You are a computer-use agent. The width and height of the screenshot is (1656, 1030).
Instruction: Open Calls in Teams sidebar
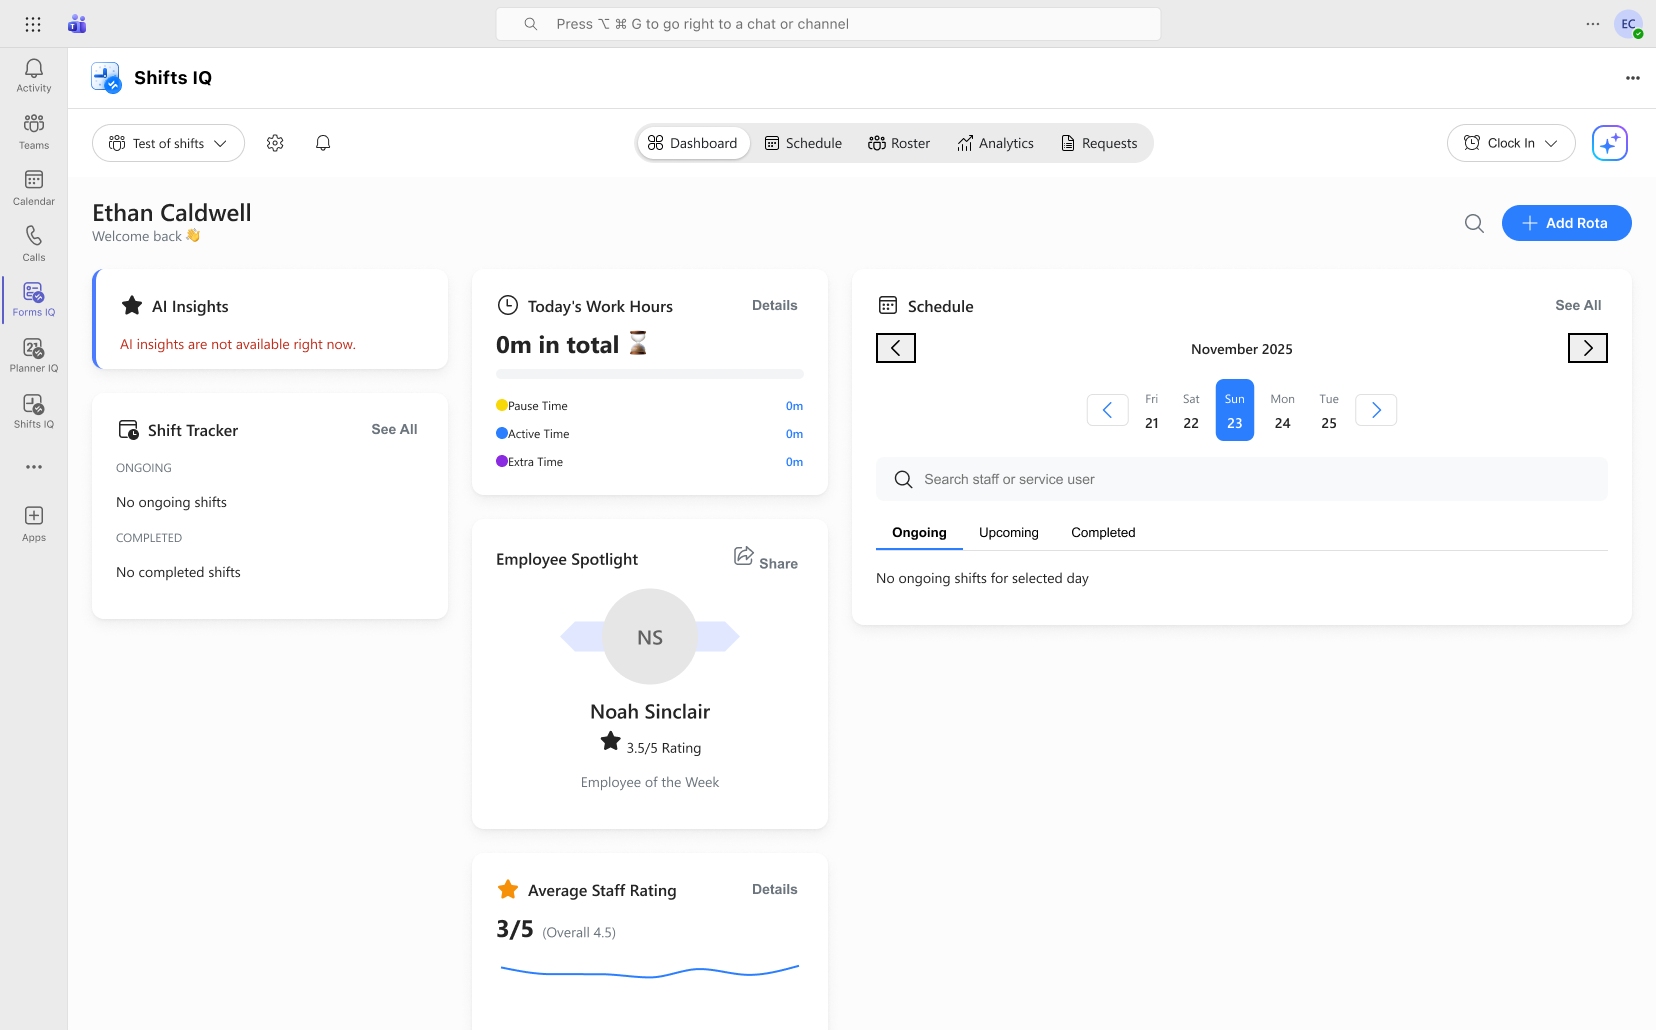coord(33,243)
